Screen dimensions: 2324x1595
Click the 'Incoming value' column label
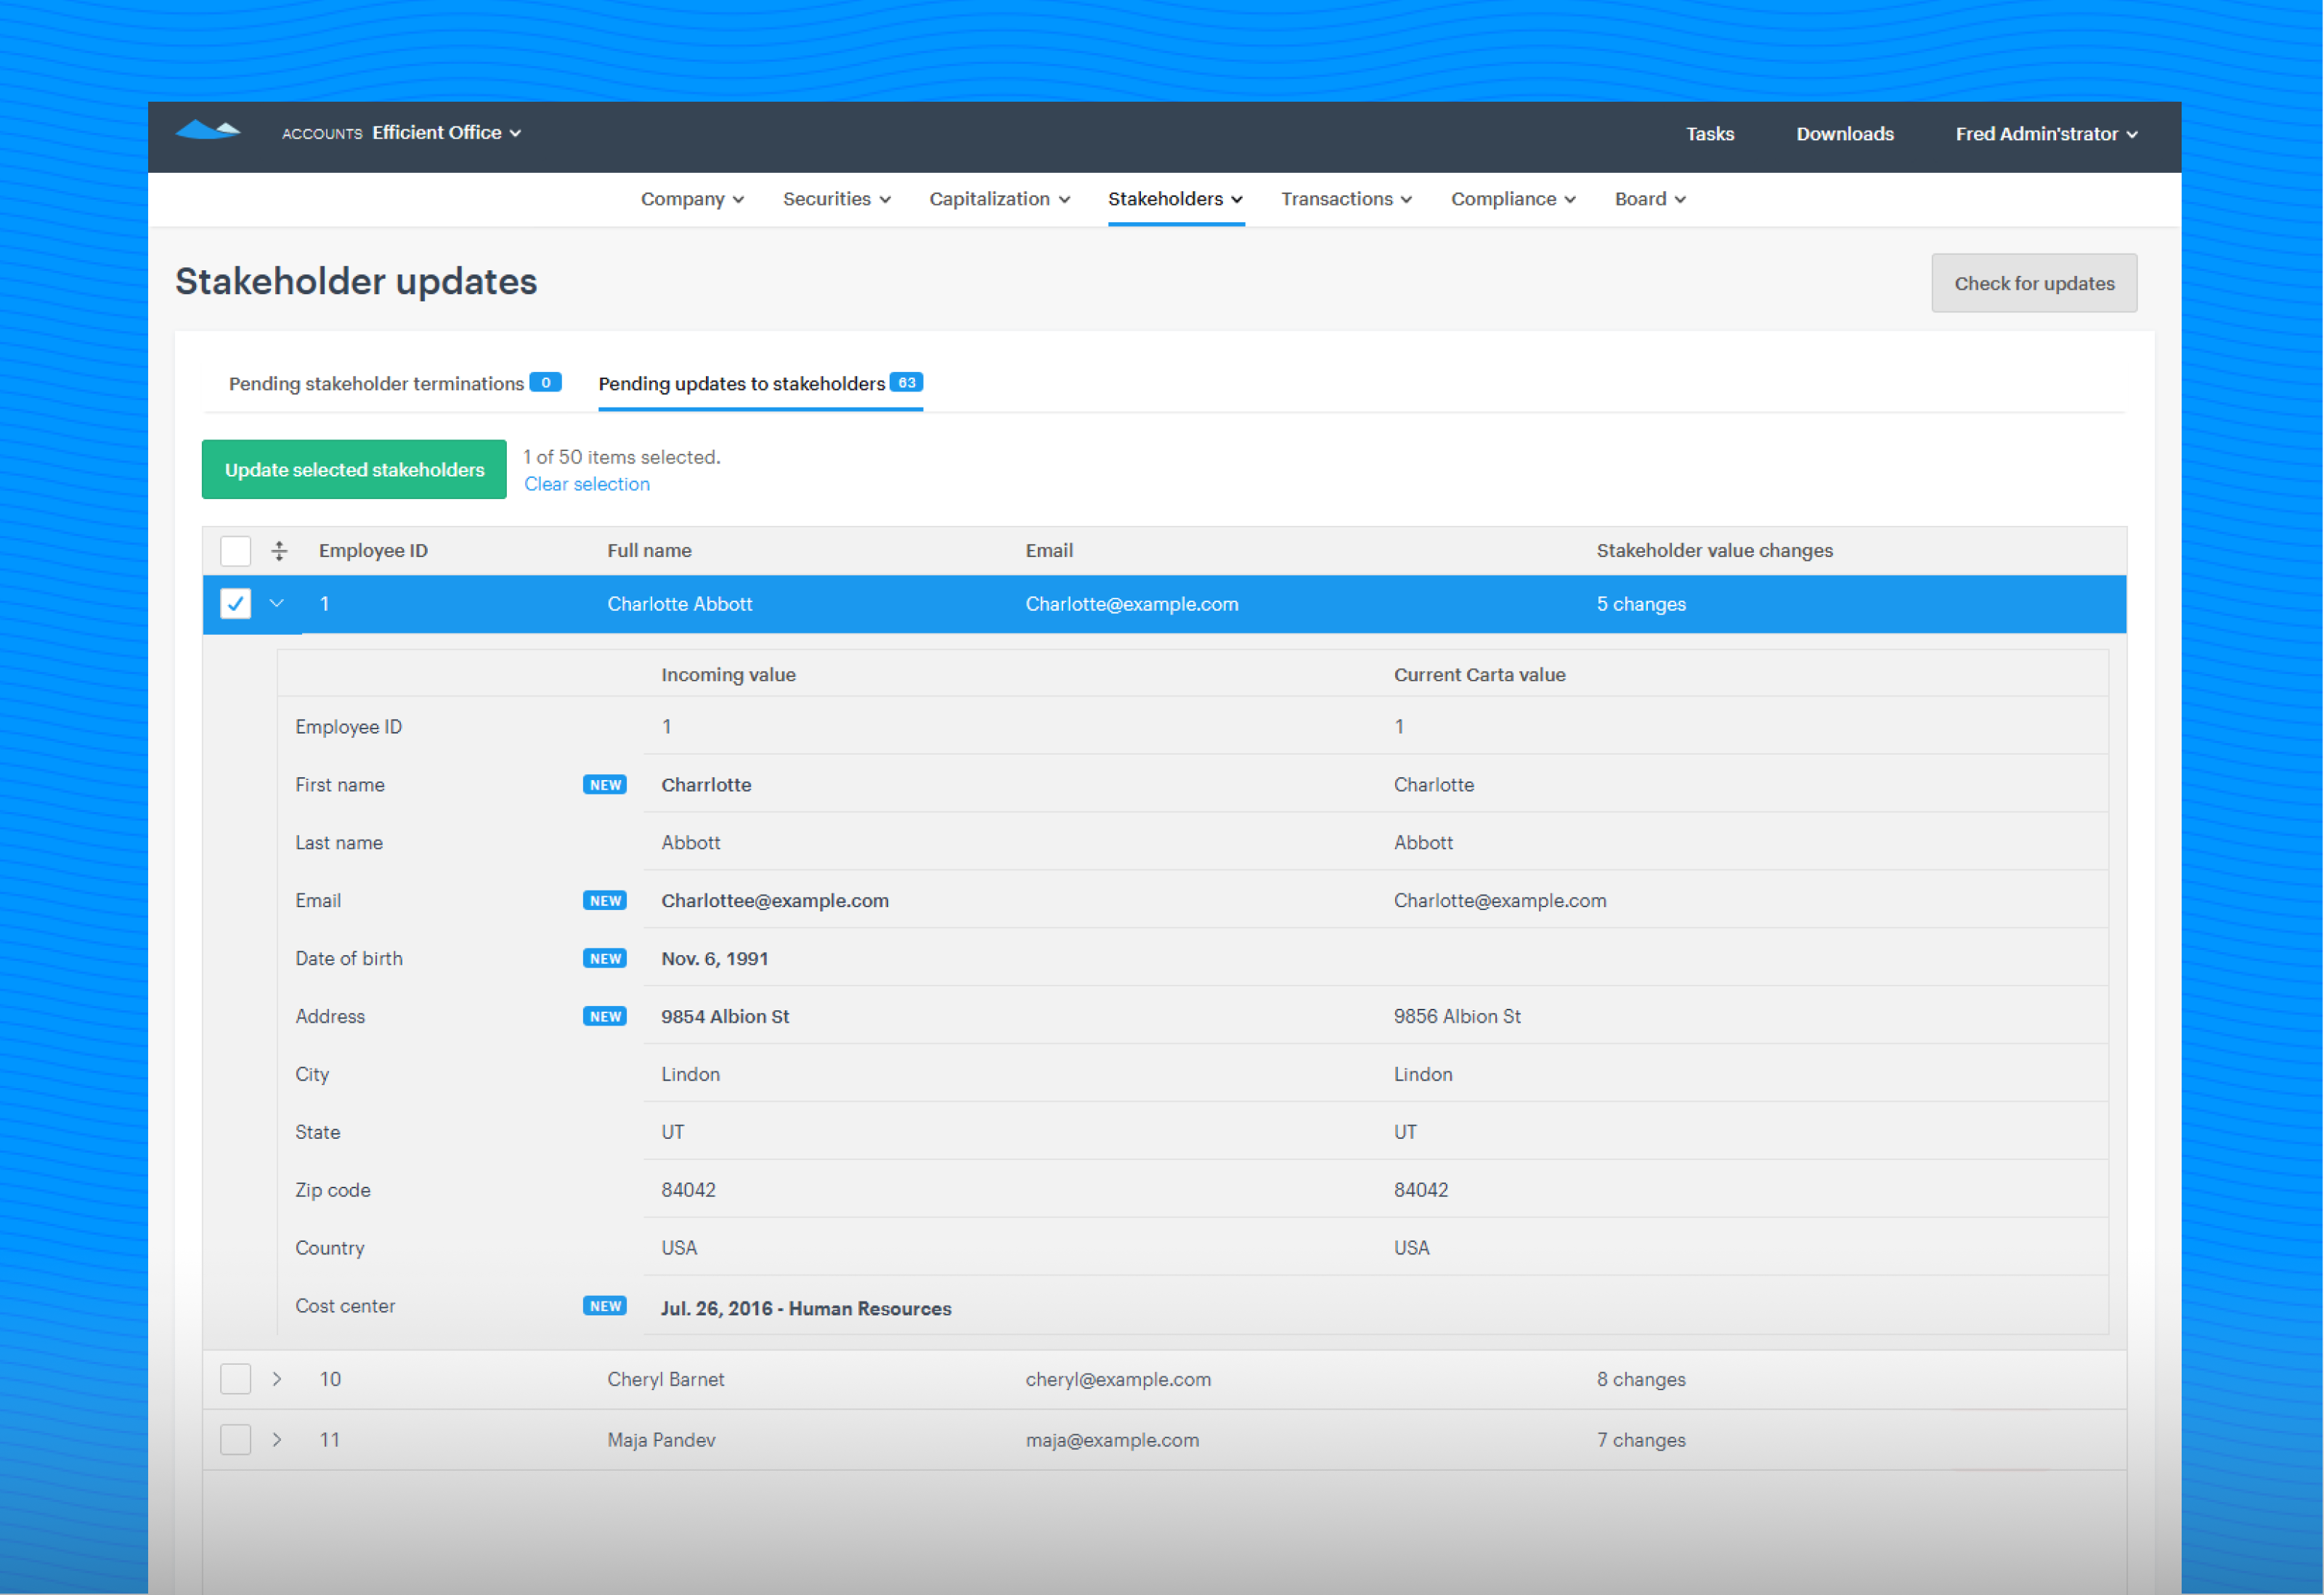728,675
